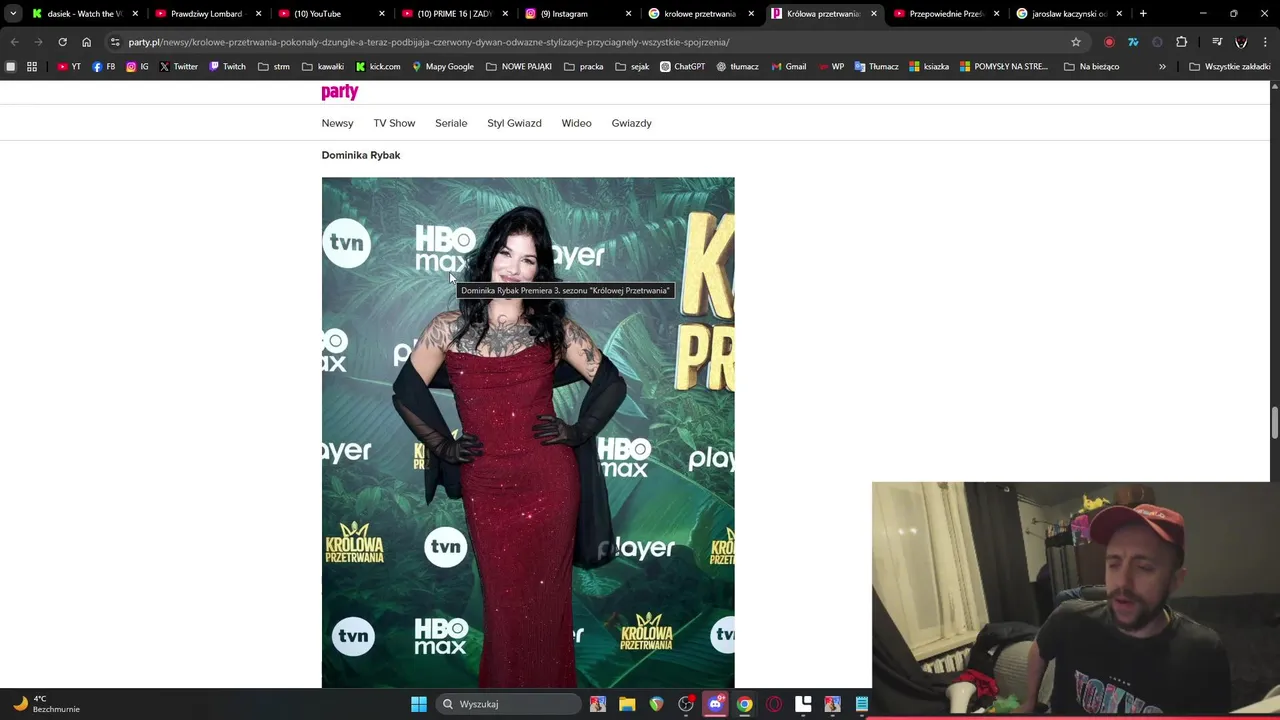Go to the browser home page icon

pyautogui.click(x=86, y=42)
